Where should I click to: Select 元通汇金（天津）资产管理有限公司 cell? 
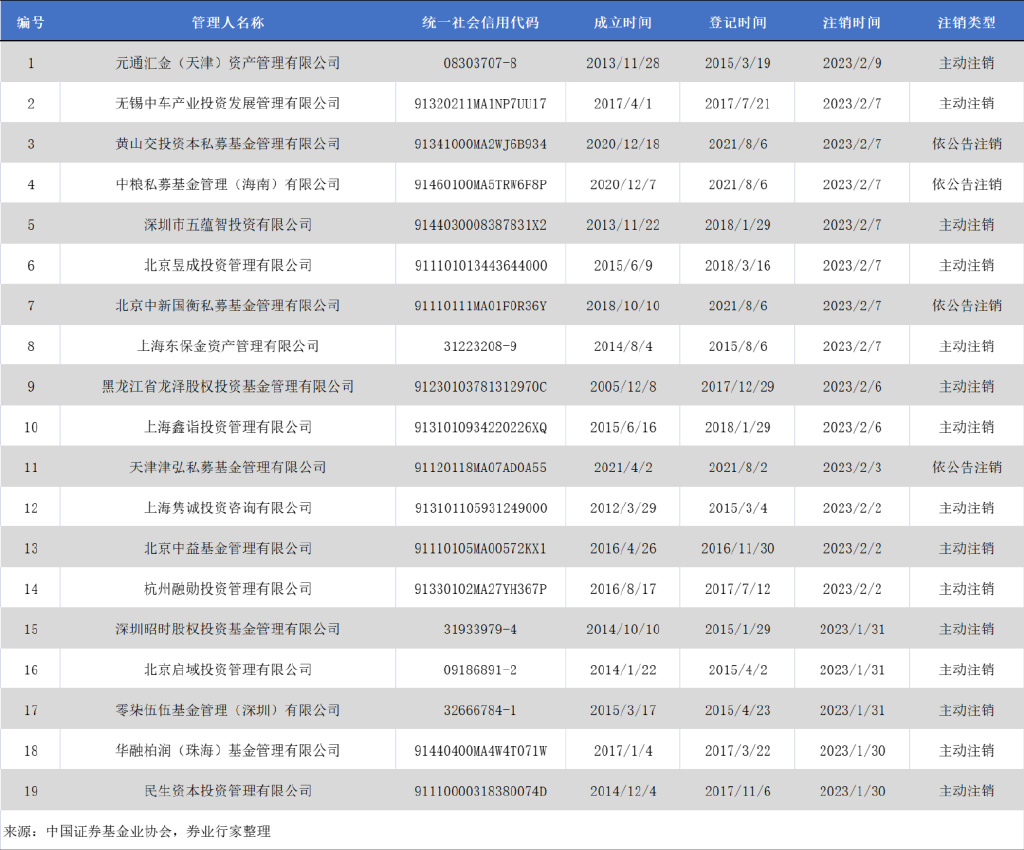coord(227,63)
